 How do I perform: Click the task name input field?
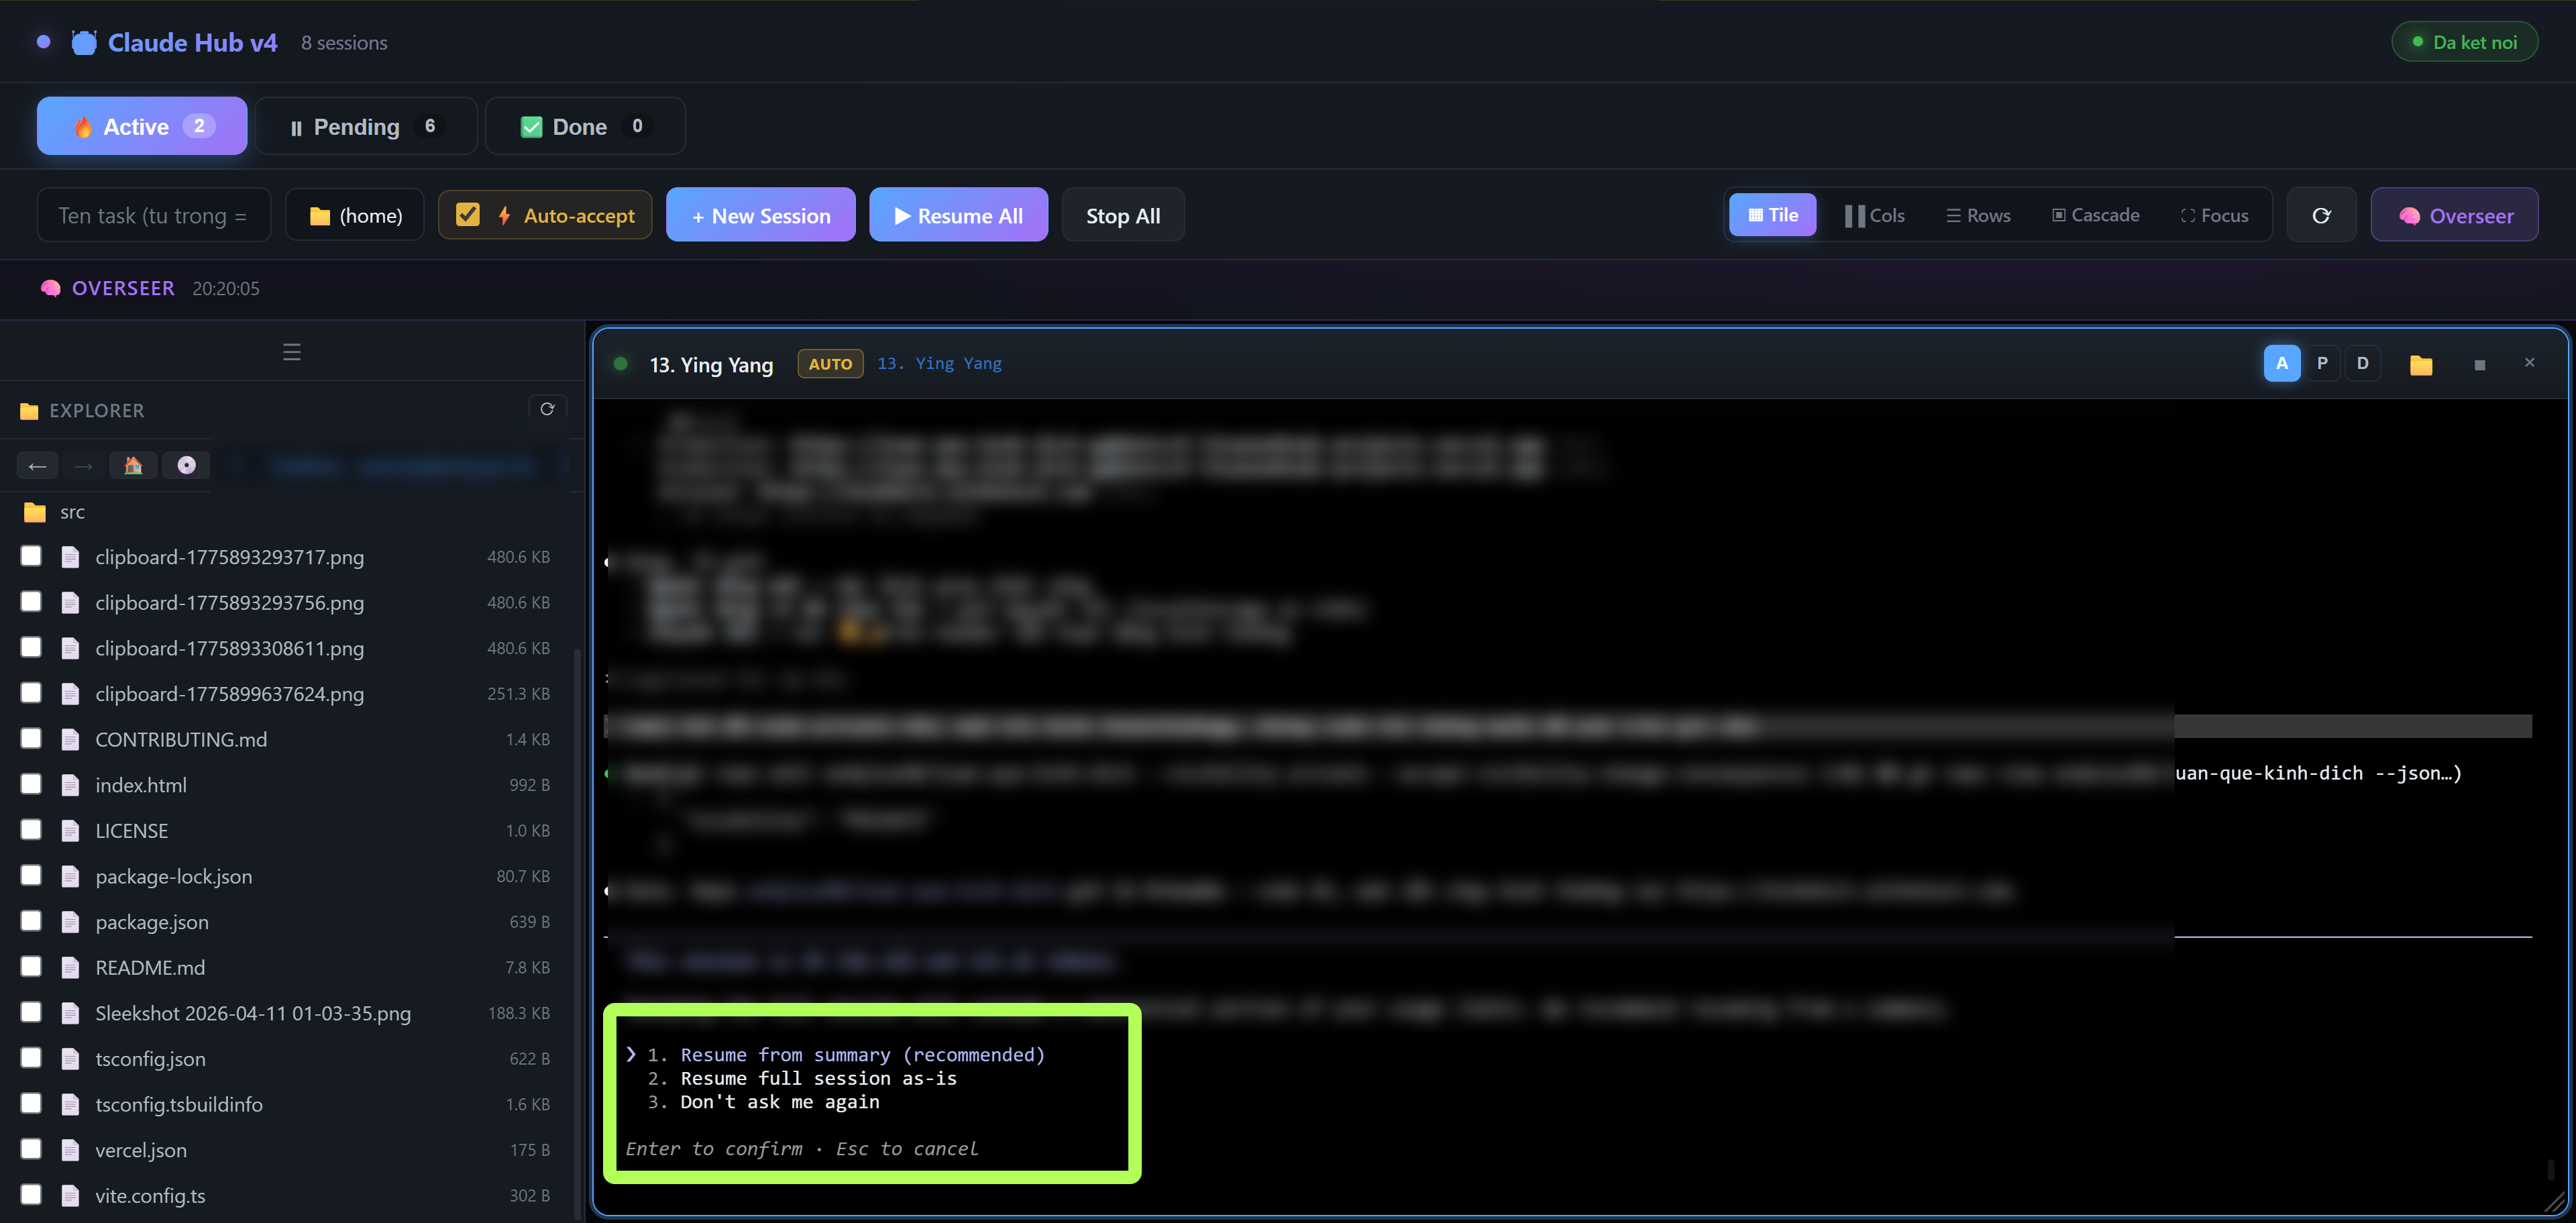pyautogui.click(x=153, y=215)
